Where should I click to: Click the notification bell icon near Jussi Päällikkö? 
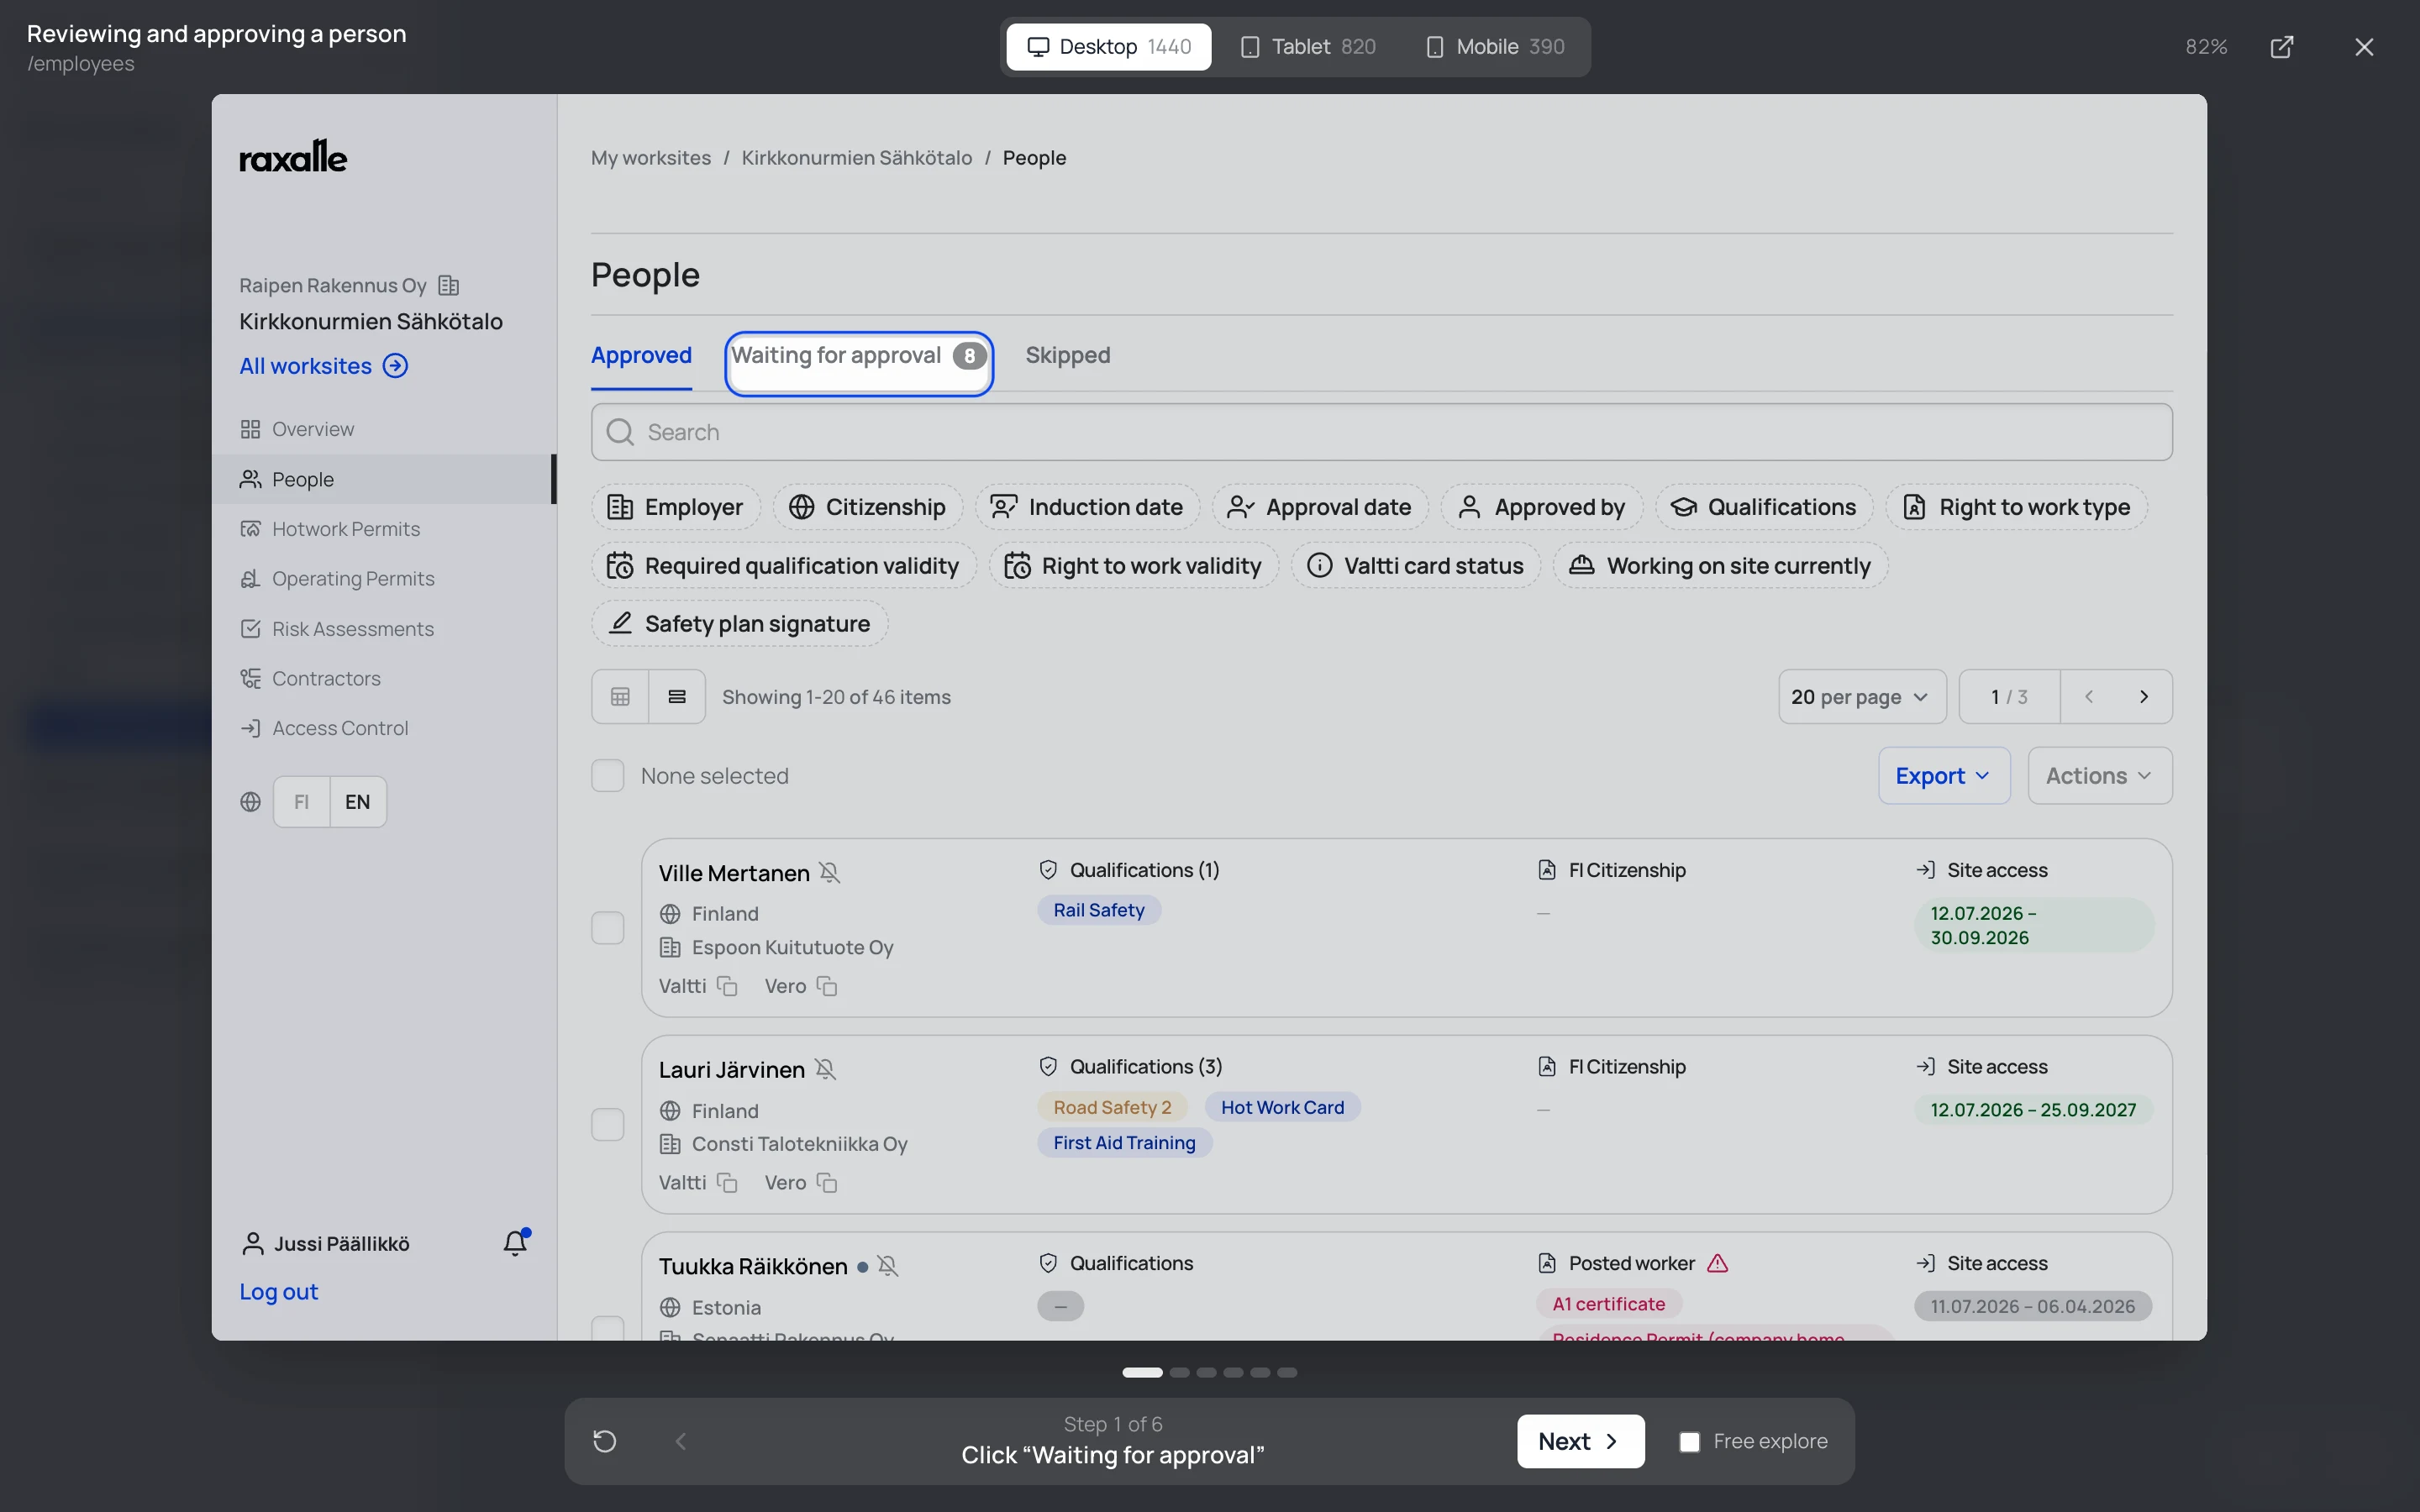click(x=515, y=1242)
